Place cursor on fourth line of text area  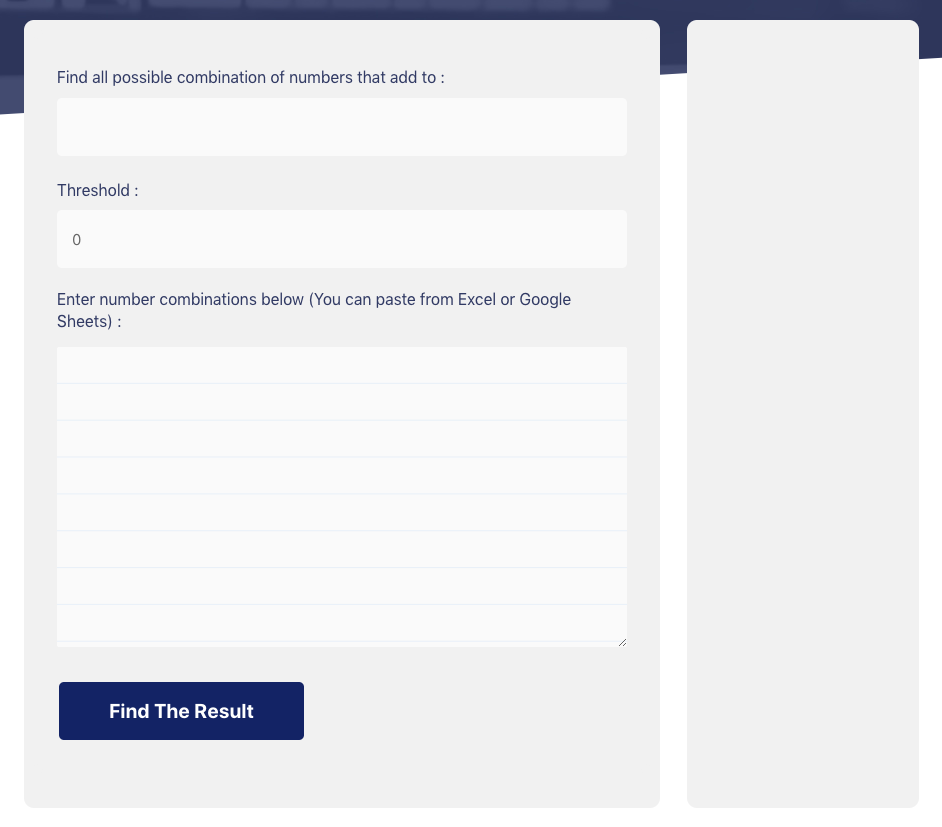tap(342, 476)
